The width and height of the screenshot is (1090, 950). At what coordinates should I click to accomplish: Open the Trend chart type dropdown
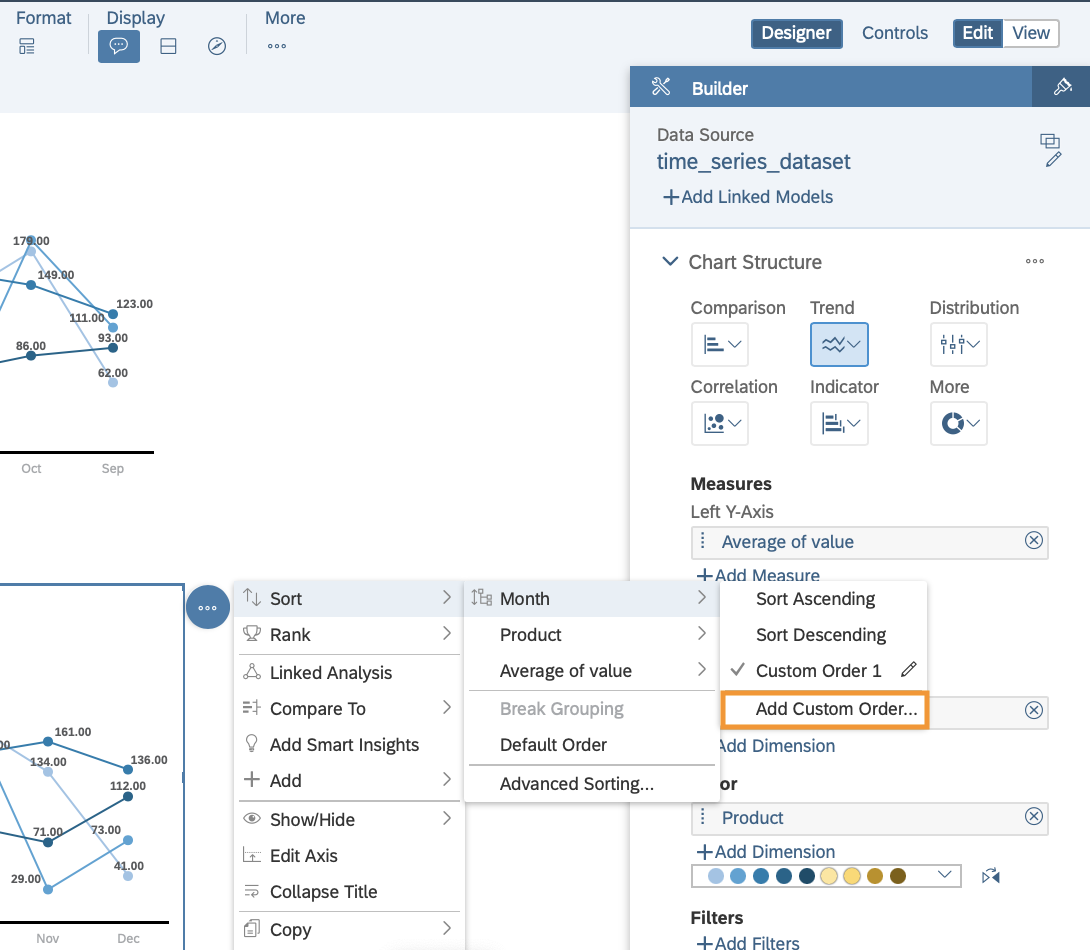[838, 344]
